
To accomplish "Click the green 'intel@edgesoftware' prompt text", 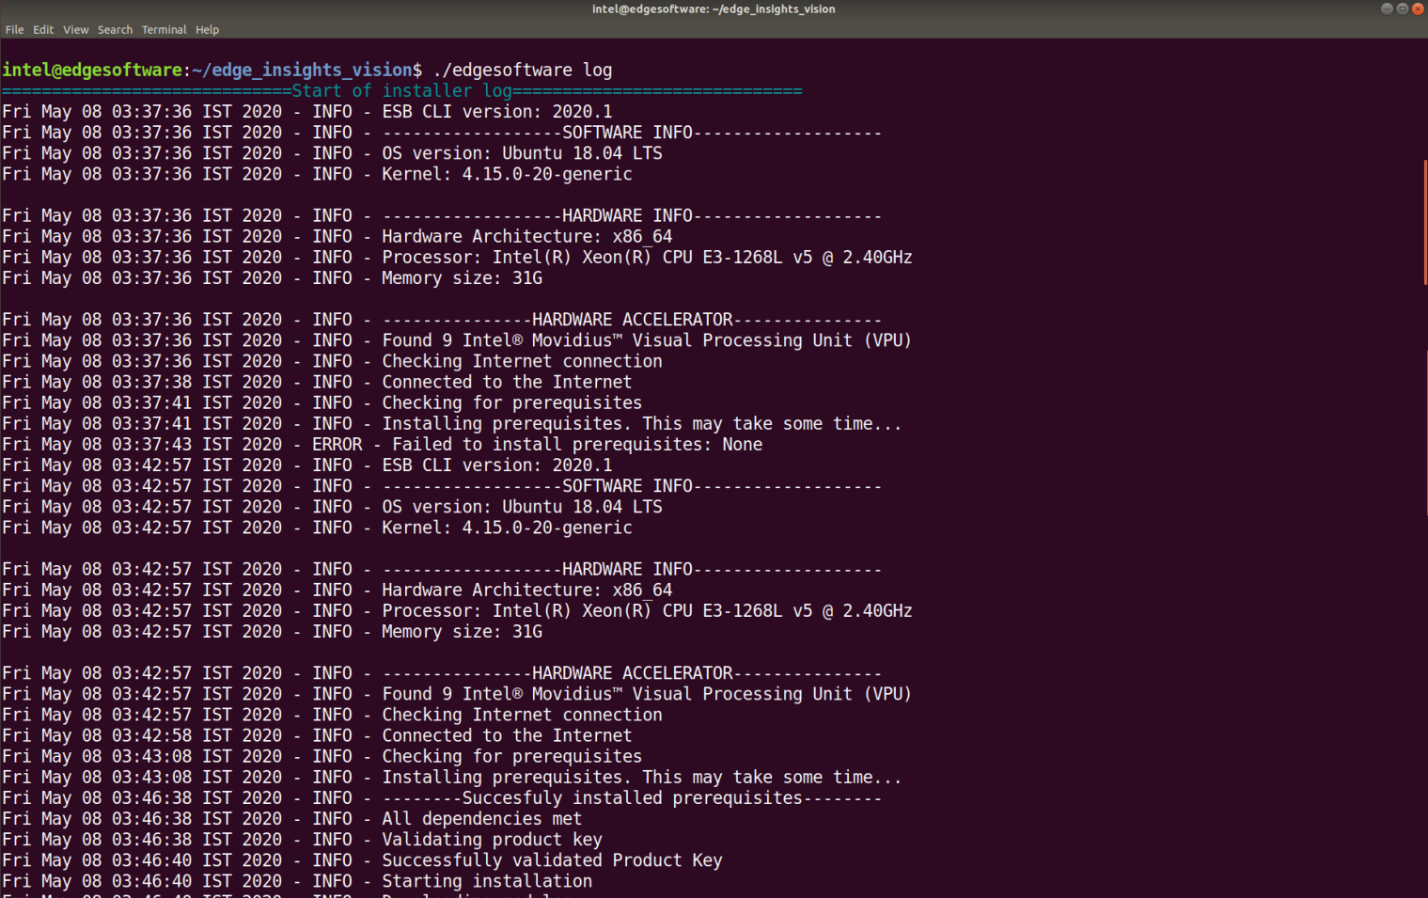I will pos(92,70).
